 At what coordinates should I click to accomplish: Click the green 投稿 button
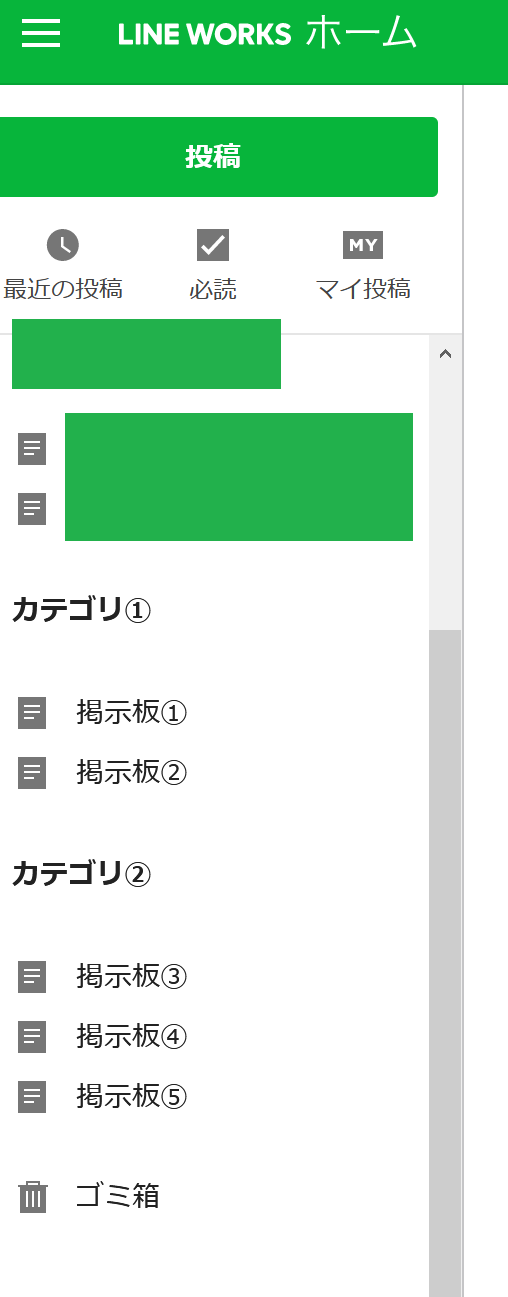(x=213, y=157)
